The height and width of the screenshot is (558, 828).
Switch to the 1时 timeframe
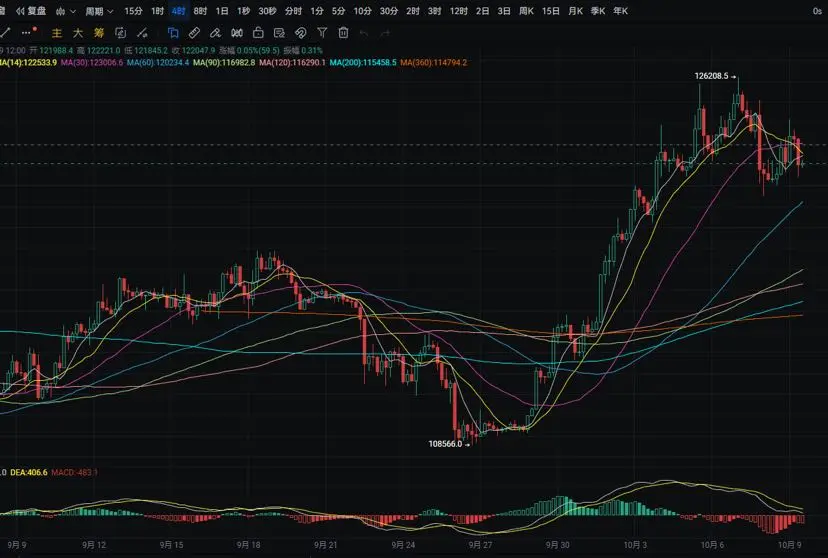tap(157, 11)
